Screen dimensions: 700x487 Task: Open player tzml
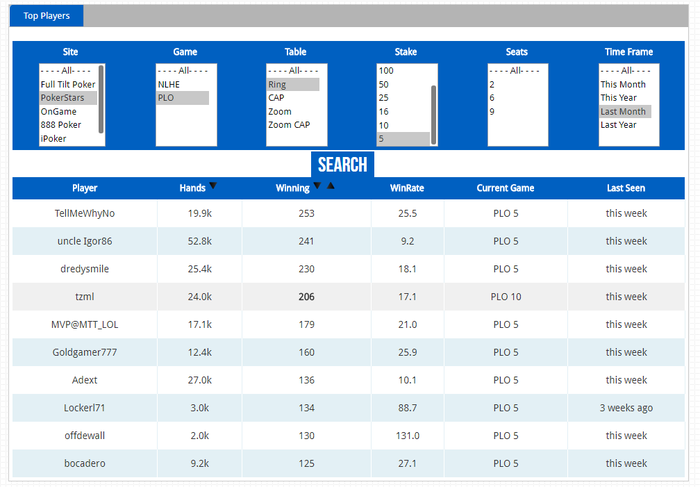[85, 297]
